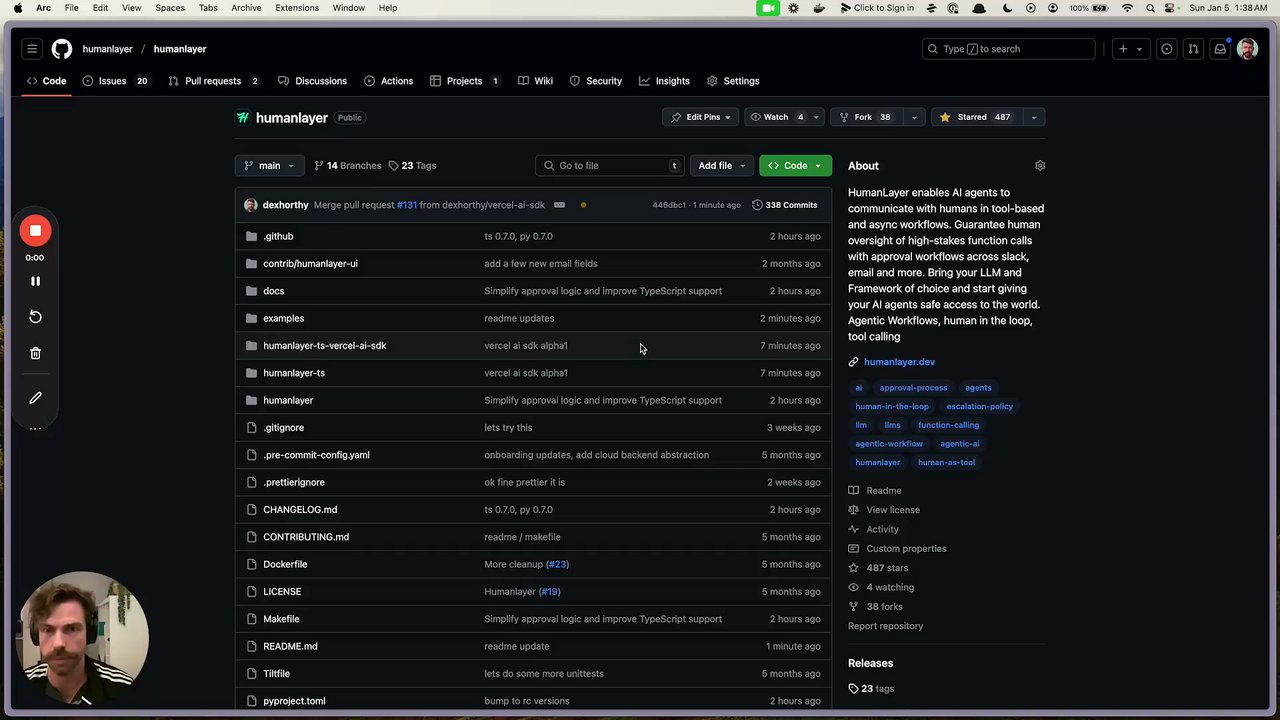
Task: Click dexhorthy's avatar on the latest commit
Action: click(x=250, y=205)
